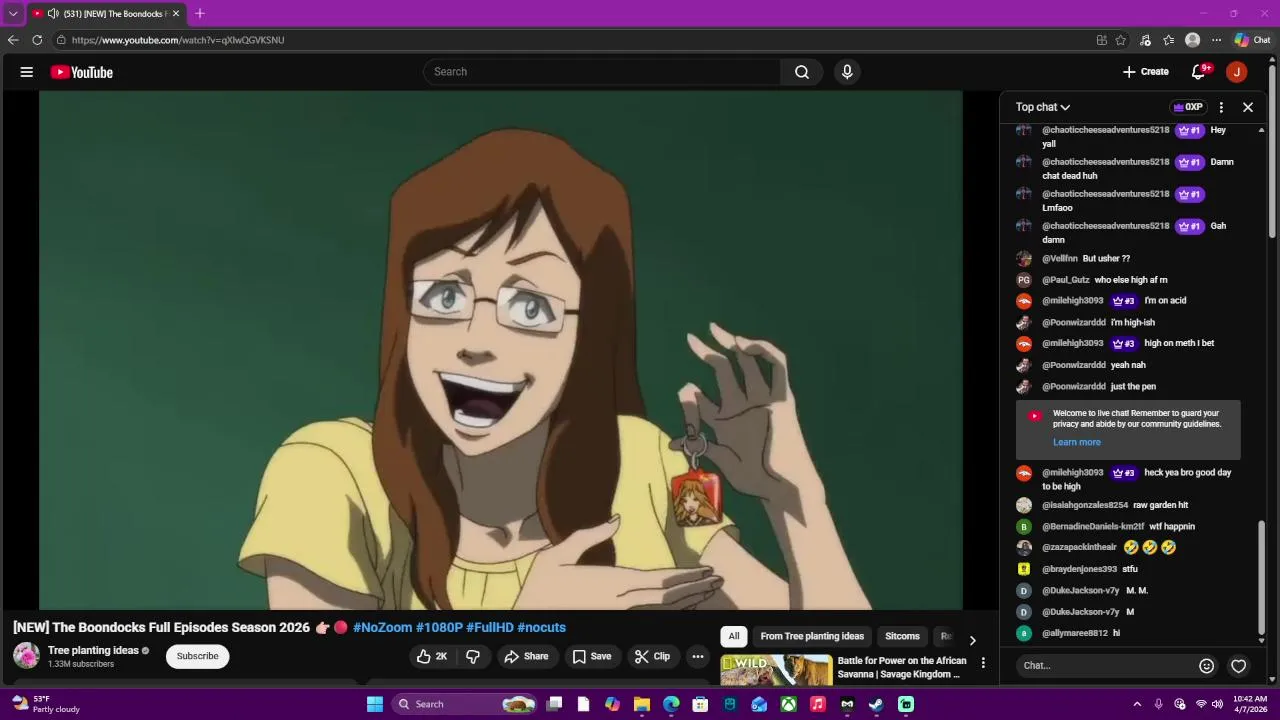Select the Sitcoms filter chip

[x=902, y=636]
